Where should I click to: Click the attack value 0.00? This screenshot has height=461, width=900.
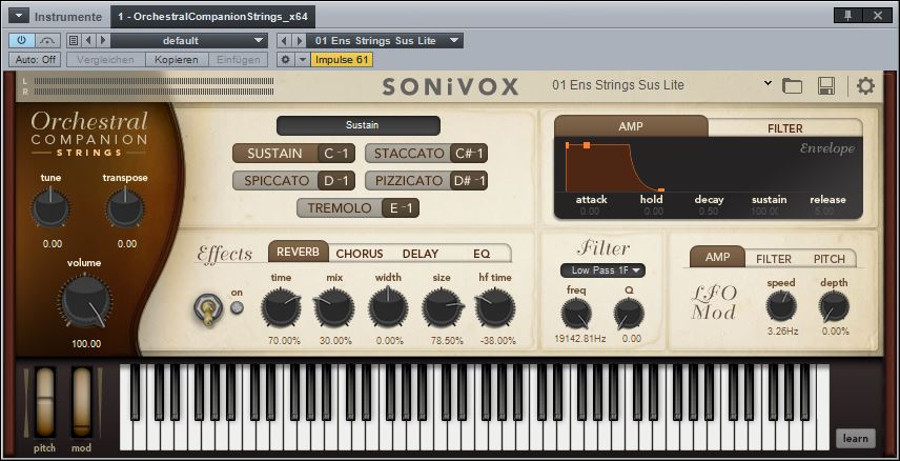589,211
